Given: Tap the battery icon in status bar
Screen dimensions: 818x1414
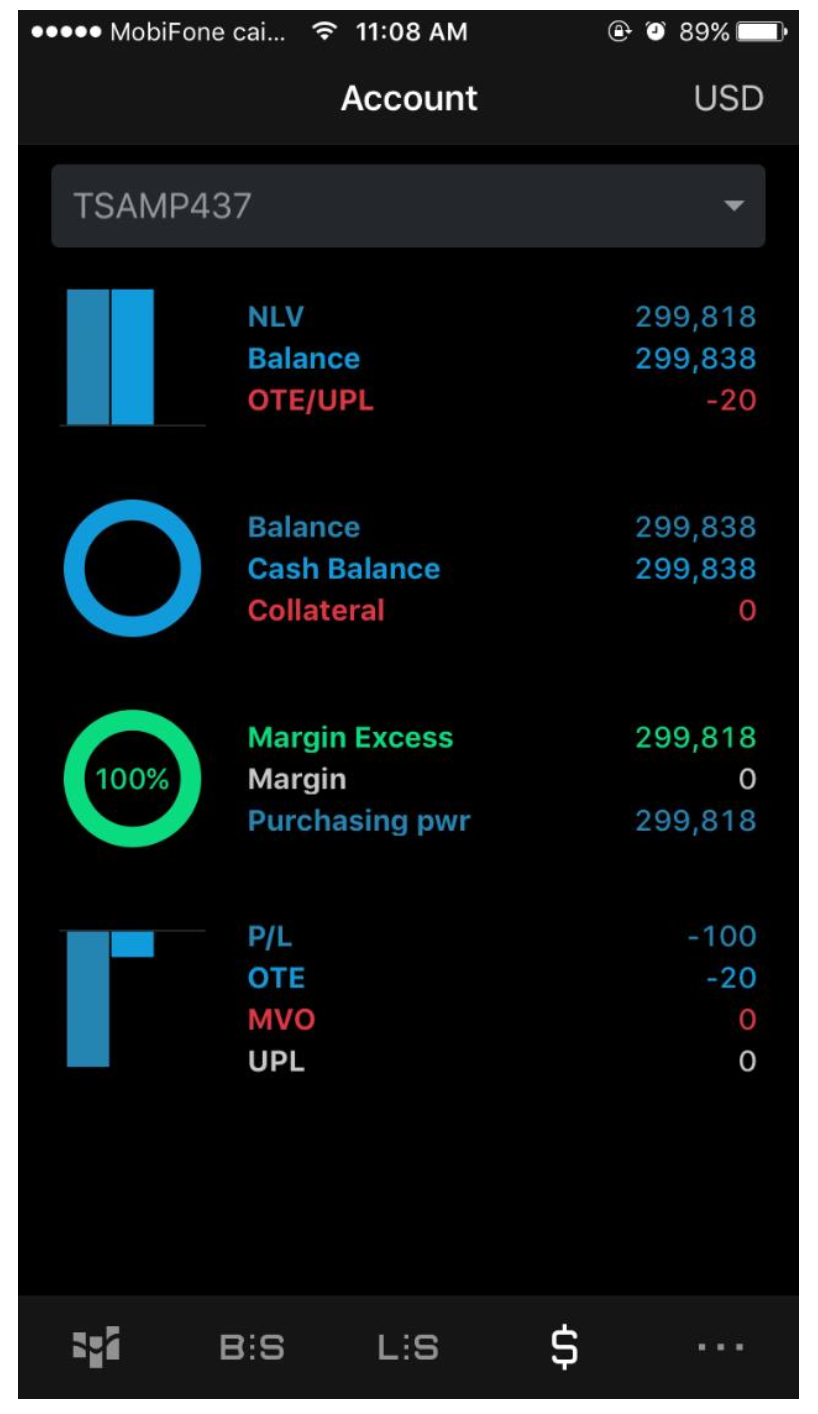Looking at the screenshot, I should point(762,32).
